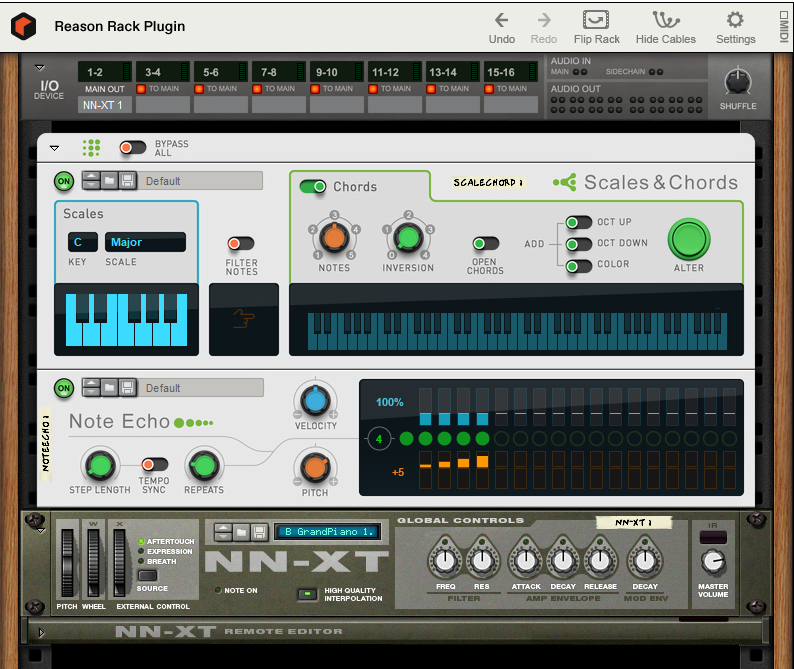This screenshot has width=794, height=669.
Task: Open the Settings gear
Action: (735, 20)
